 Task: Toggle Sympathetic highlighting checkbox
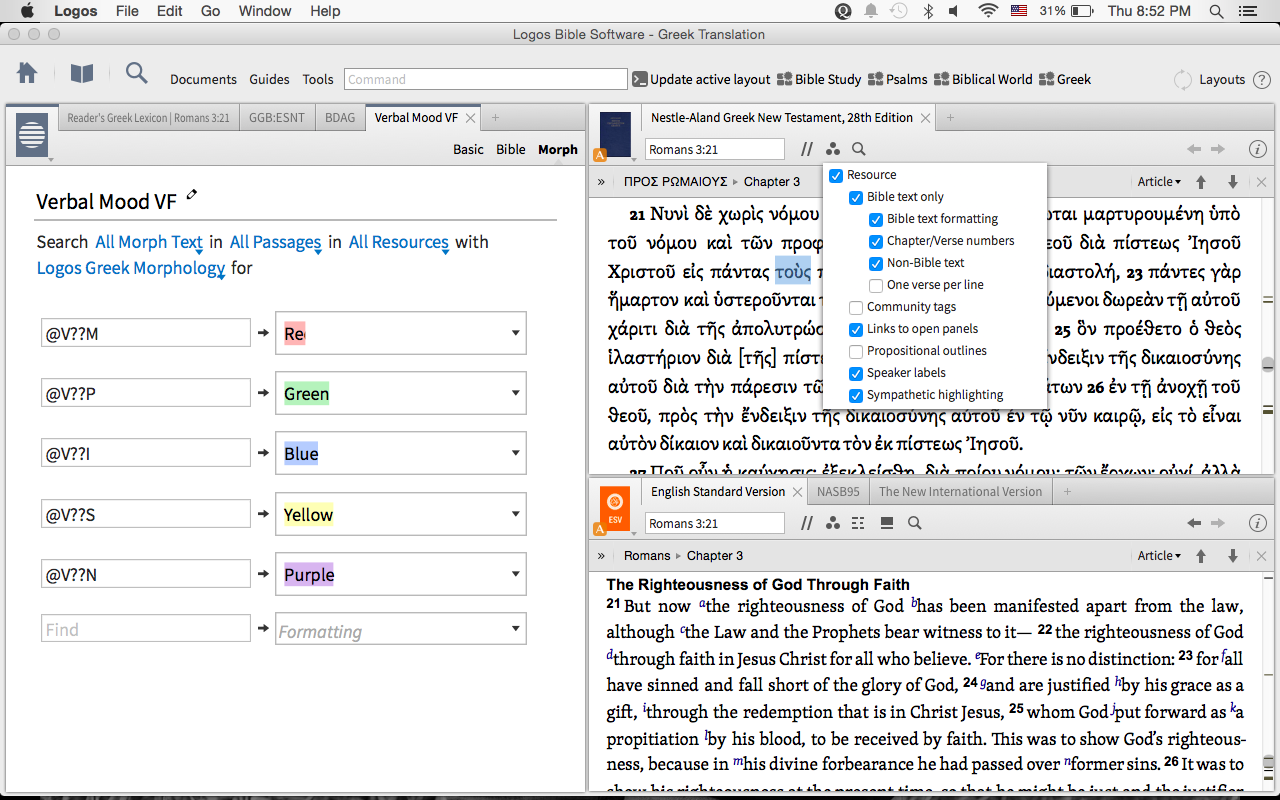coord(856,395)
